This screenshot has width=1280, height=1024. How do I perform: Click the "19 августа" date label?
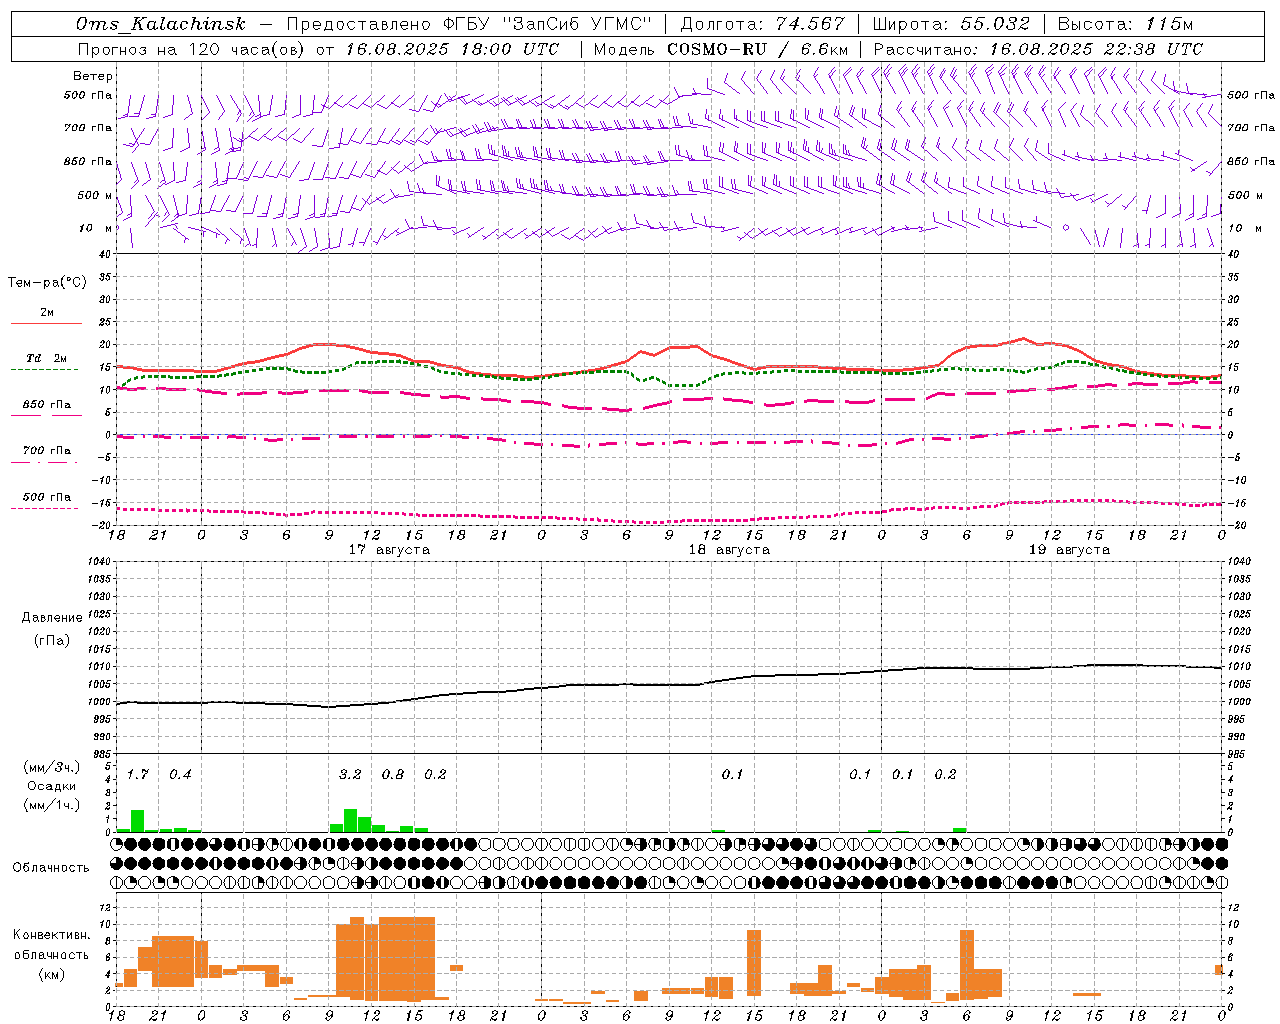(1069, 550)
